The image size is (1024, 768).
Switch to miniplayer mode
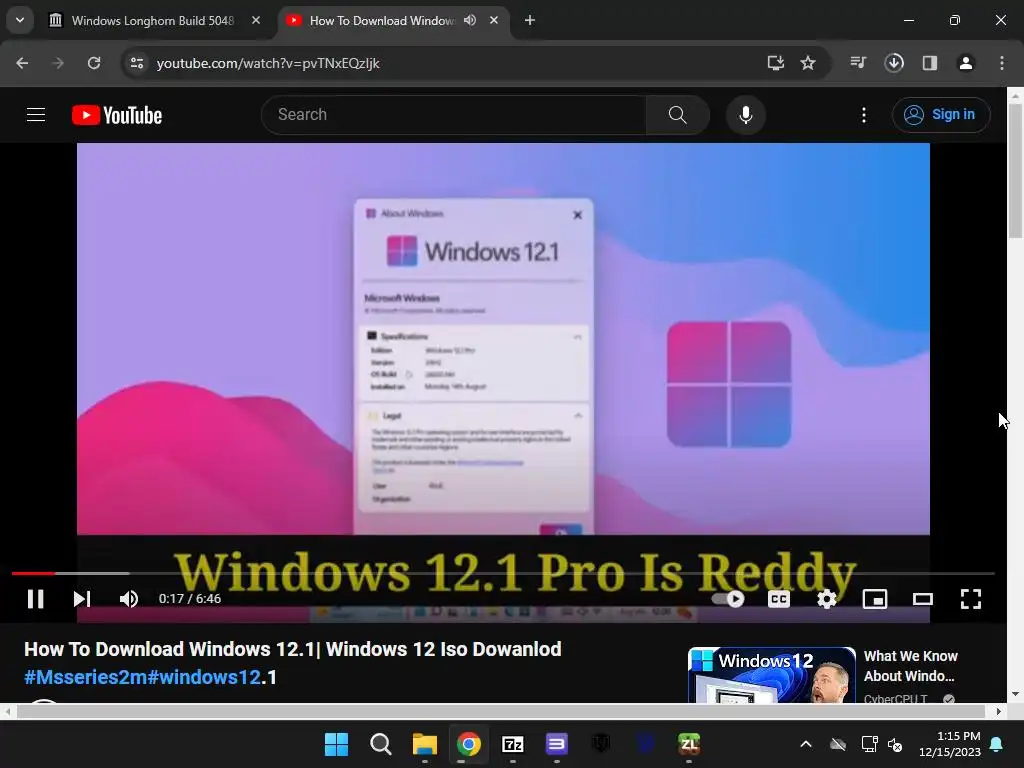[875, 599]
